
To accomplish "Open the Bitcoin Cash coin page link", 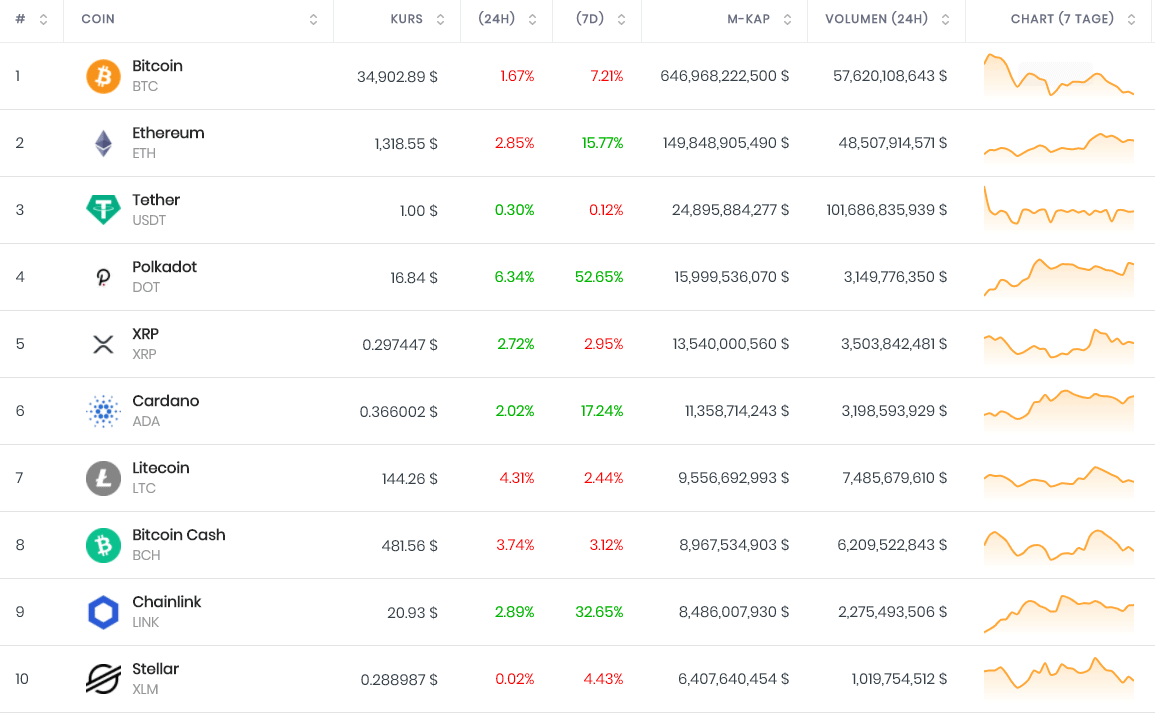I will point(179,535).
